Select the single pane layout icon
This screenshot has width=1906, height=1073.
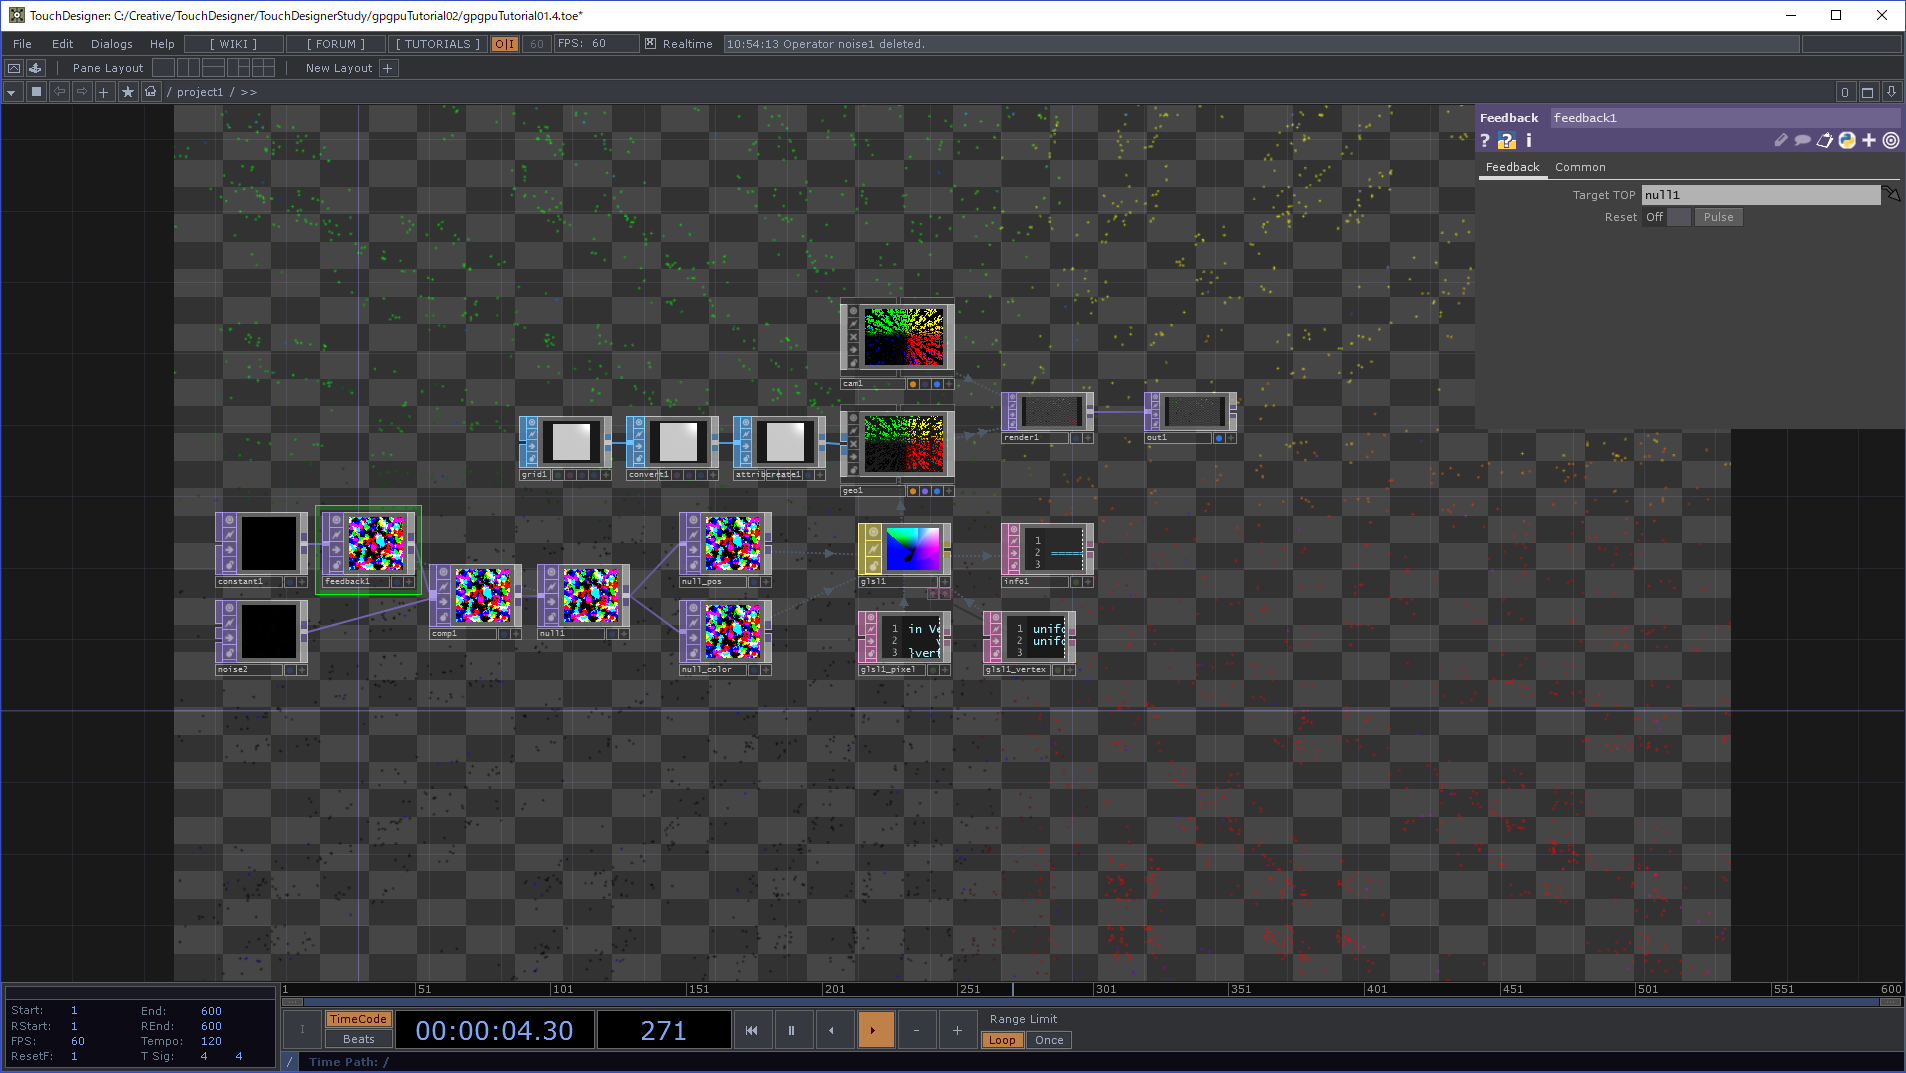164,68
